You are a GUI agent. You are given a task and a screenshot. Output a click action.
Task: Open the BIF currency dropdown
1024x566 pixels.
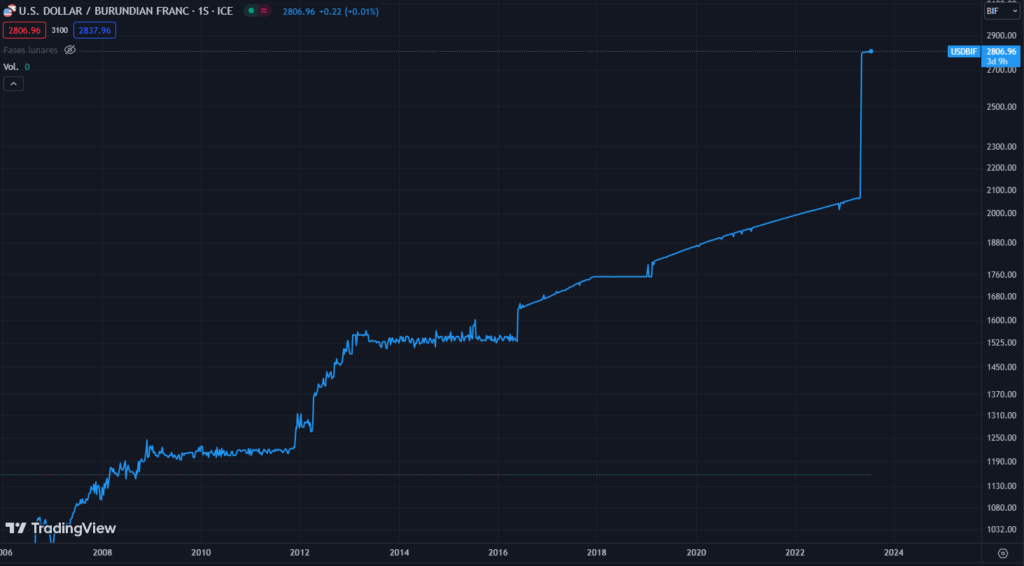coord(1002,11)
